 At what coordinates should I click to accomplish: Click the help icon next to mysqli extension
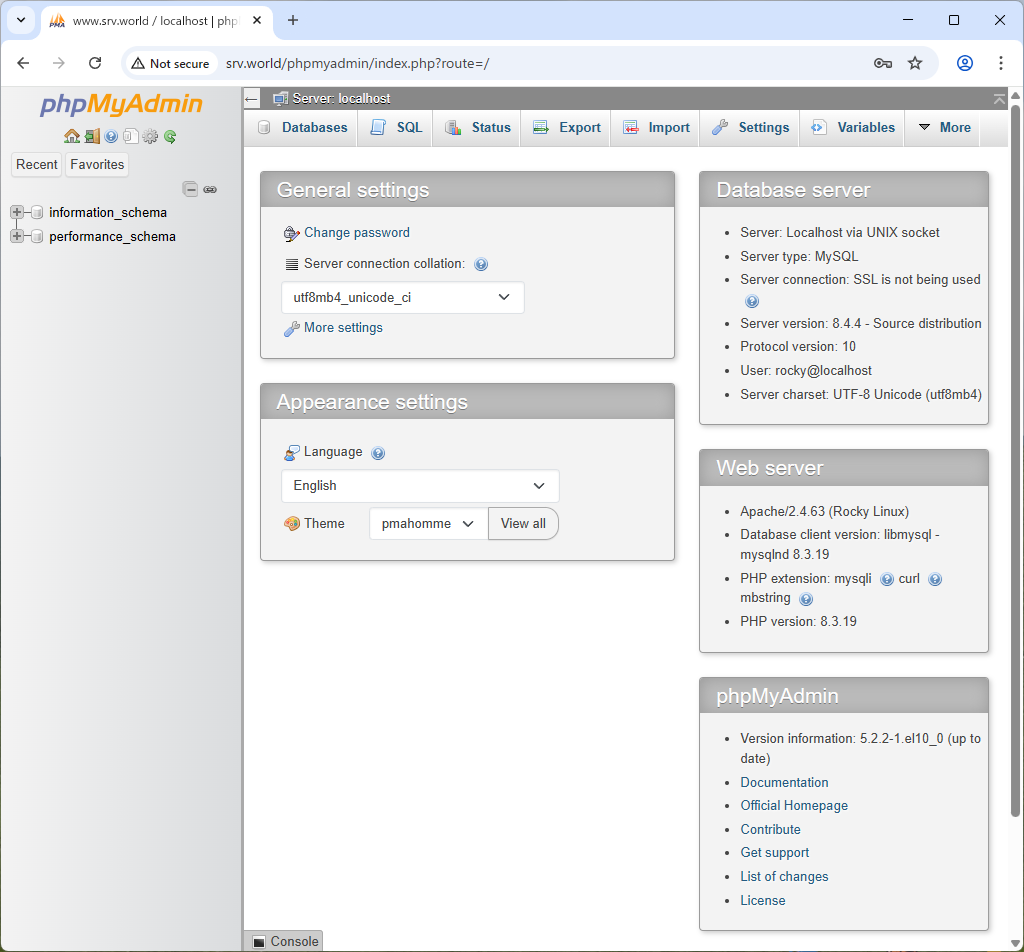887,579
